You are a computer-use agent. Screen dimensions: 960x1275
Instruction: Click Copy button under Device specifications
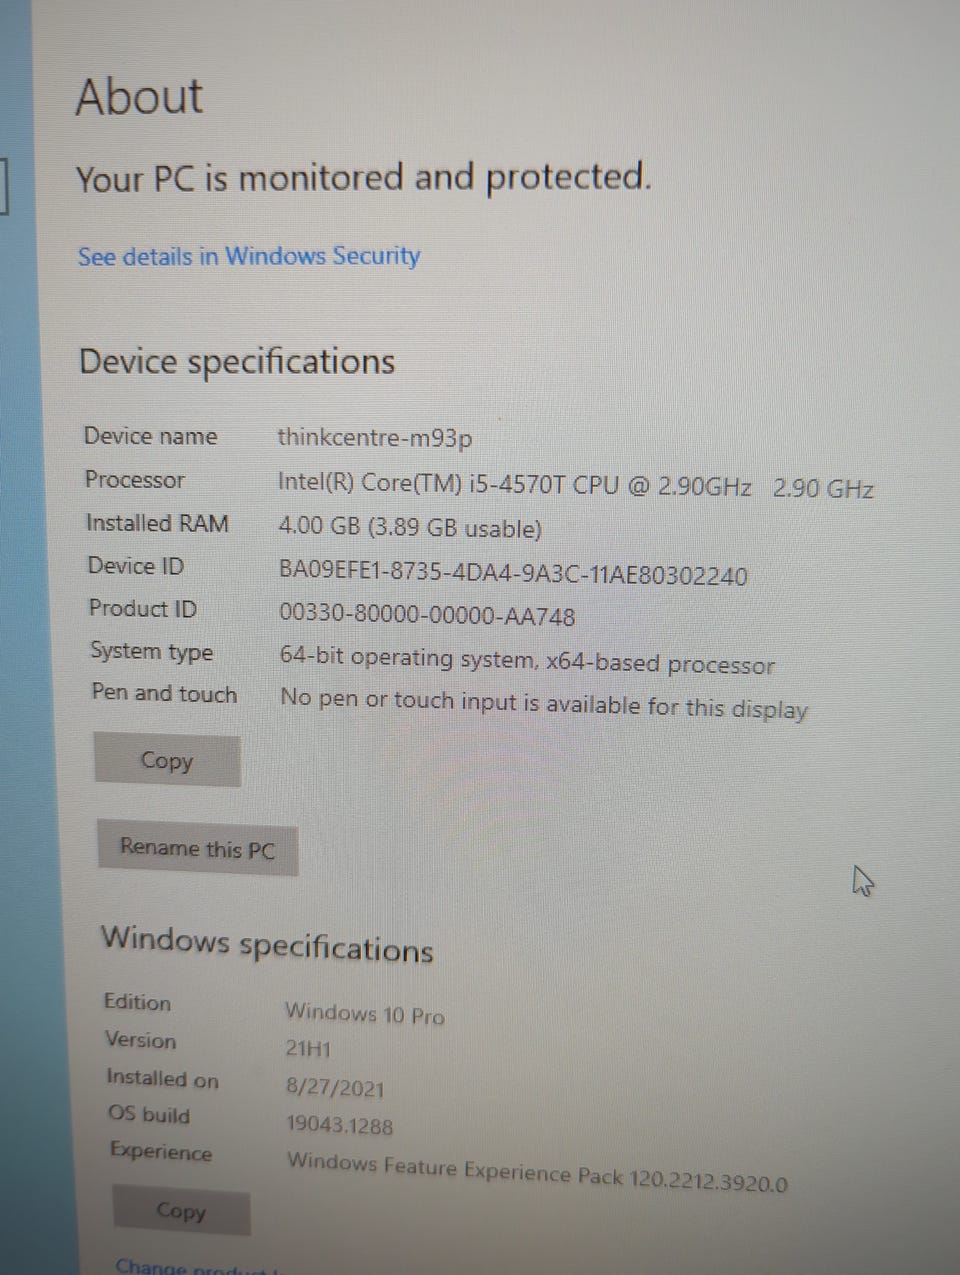tap(167, 761)
